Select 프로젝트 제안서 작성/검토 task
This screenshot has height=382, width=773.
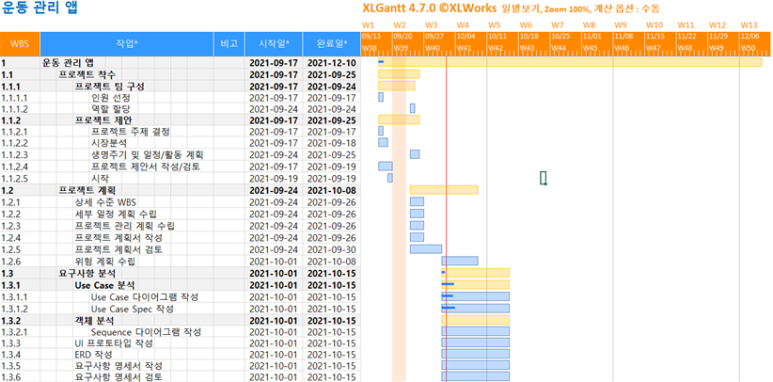pos(145,166)
